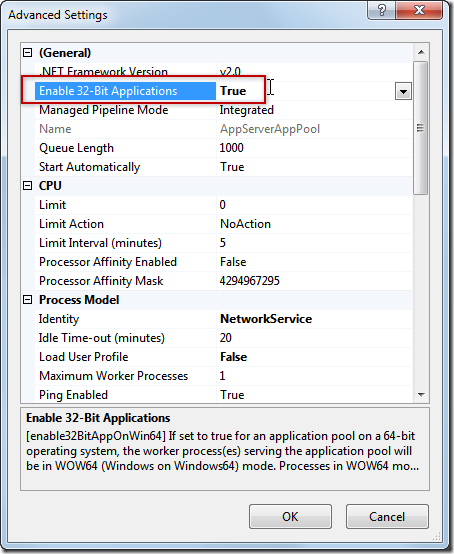Select the Start Automatically property

[x=89, y=167]
